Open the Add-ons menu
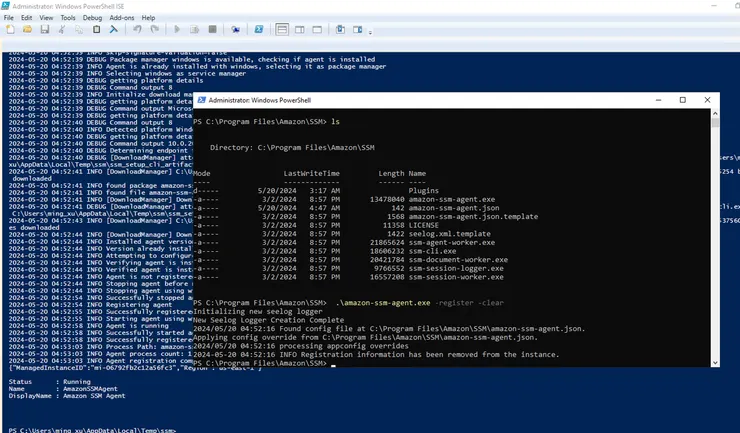 122,17
